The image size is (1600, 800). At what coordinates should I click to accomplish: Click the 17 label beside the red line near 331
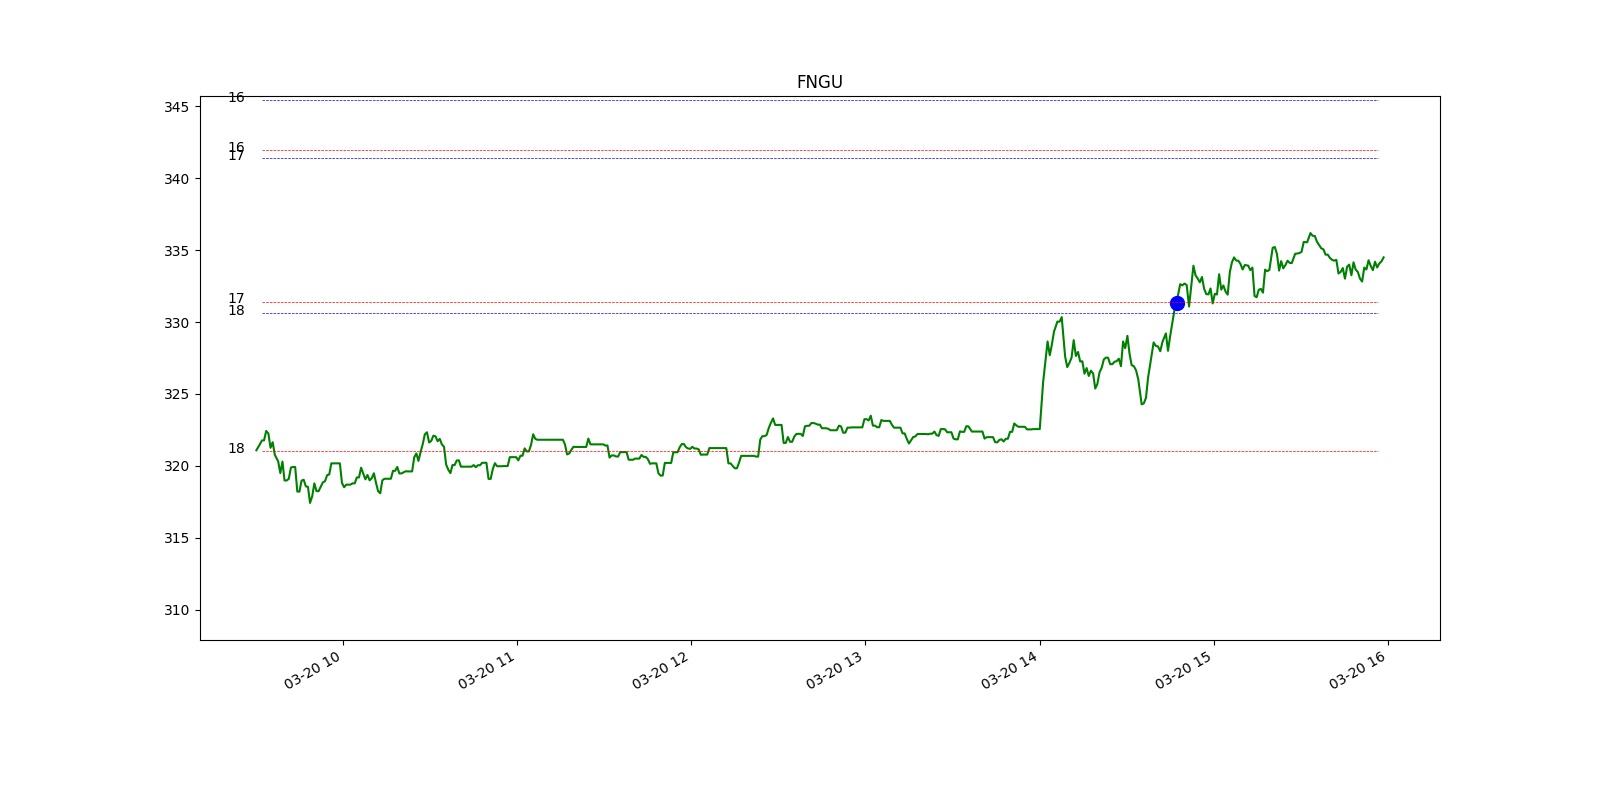tap(236, 298)
